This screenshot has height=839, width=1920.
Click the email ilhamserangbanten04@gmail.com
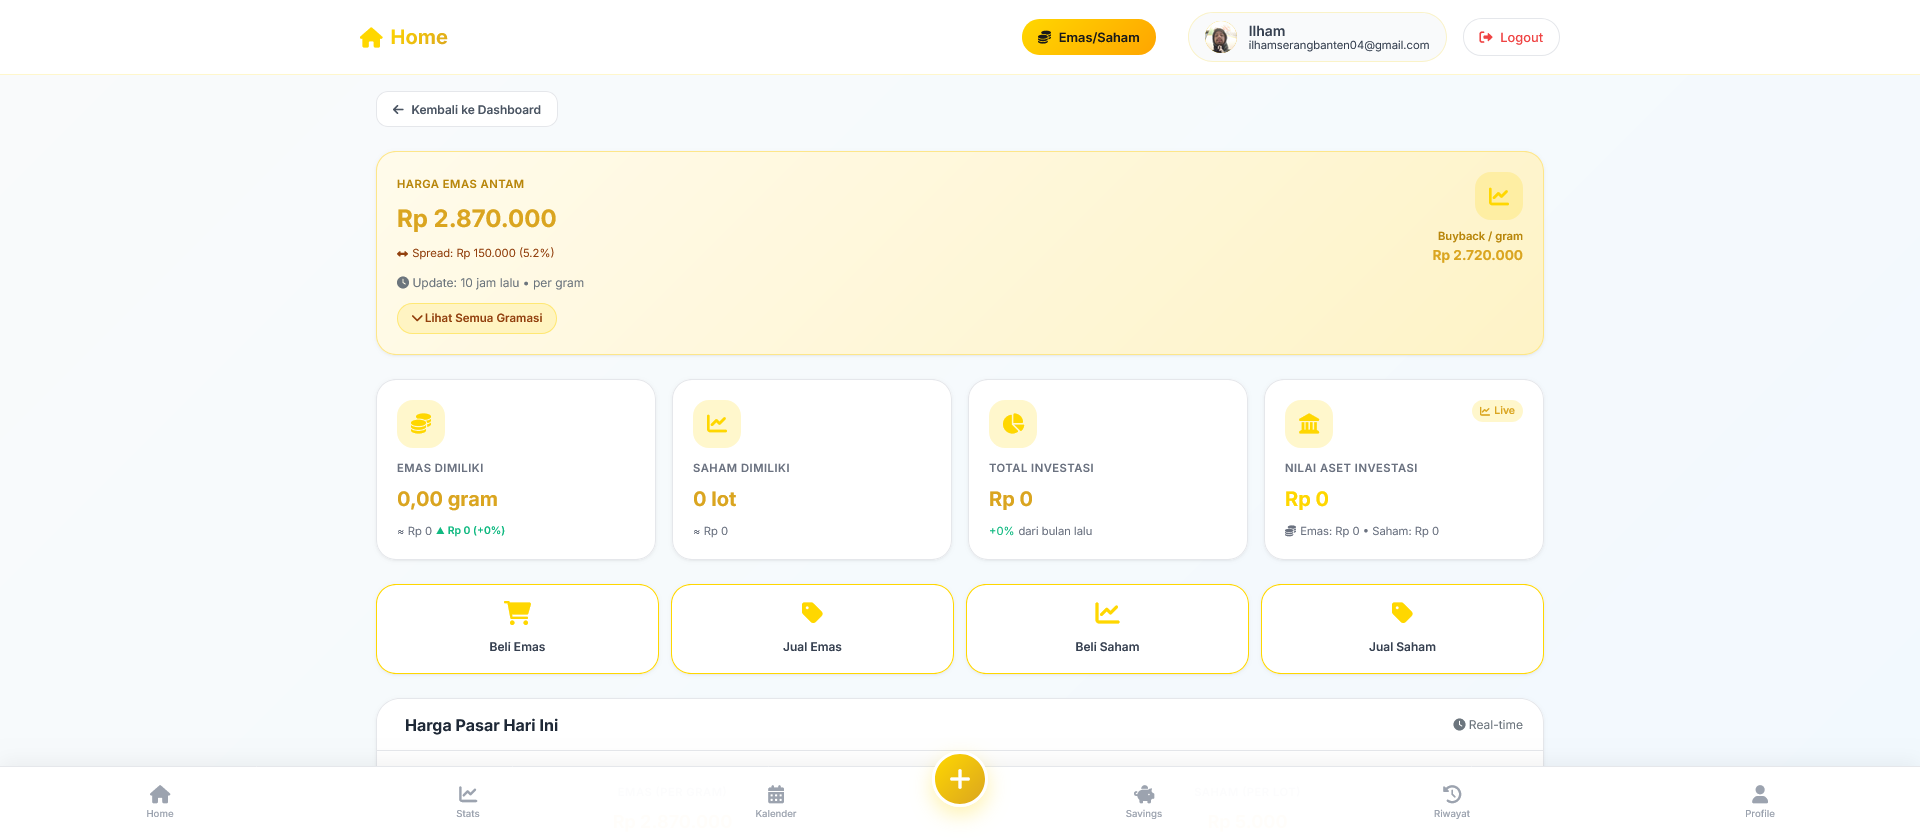(x=1338, y=45)
